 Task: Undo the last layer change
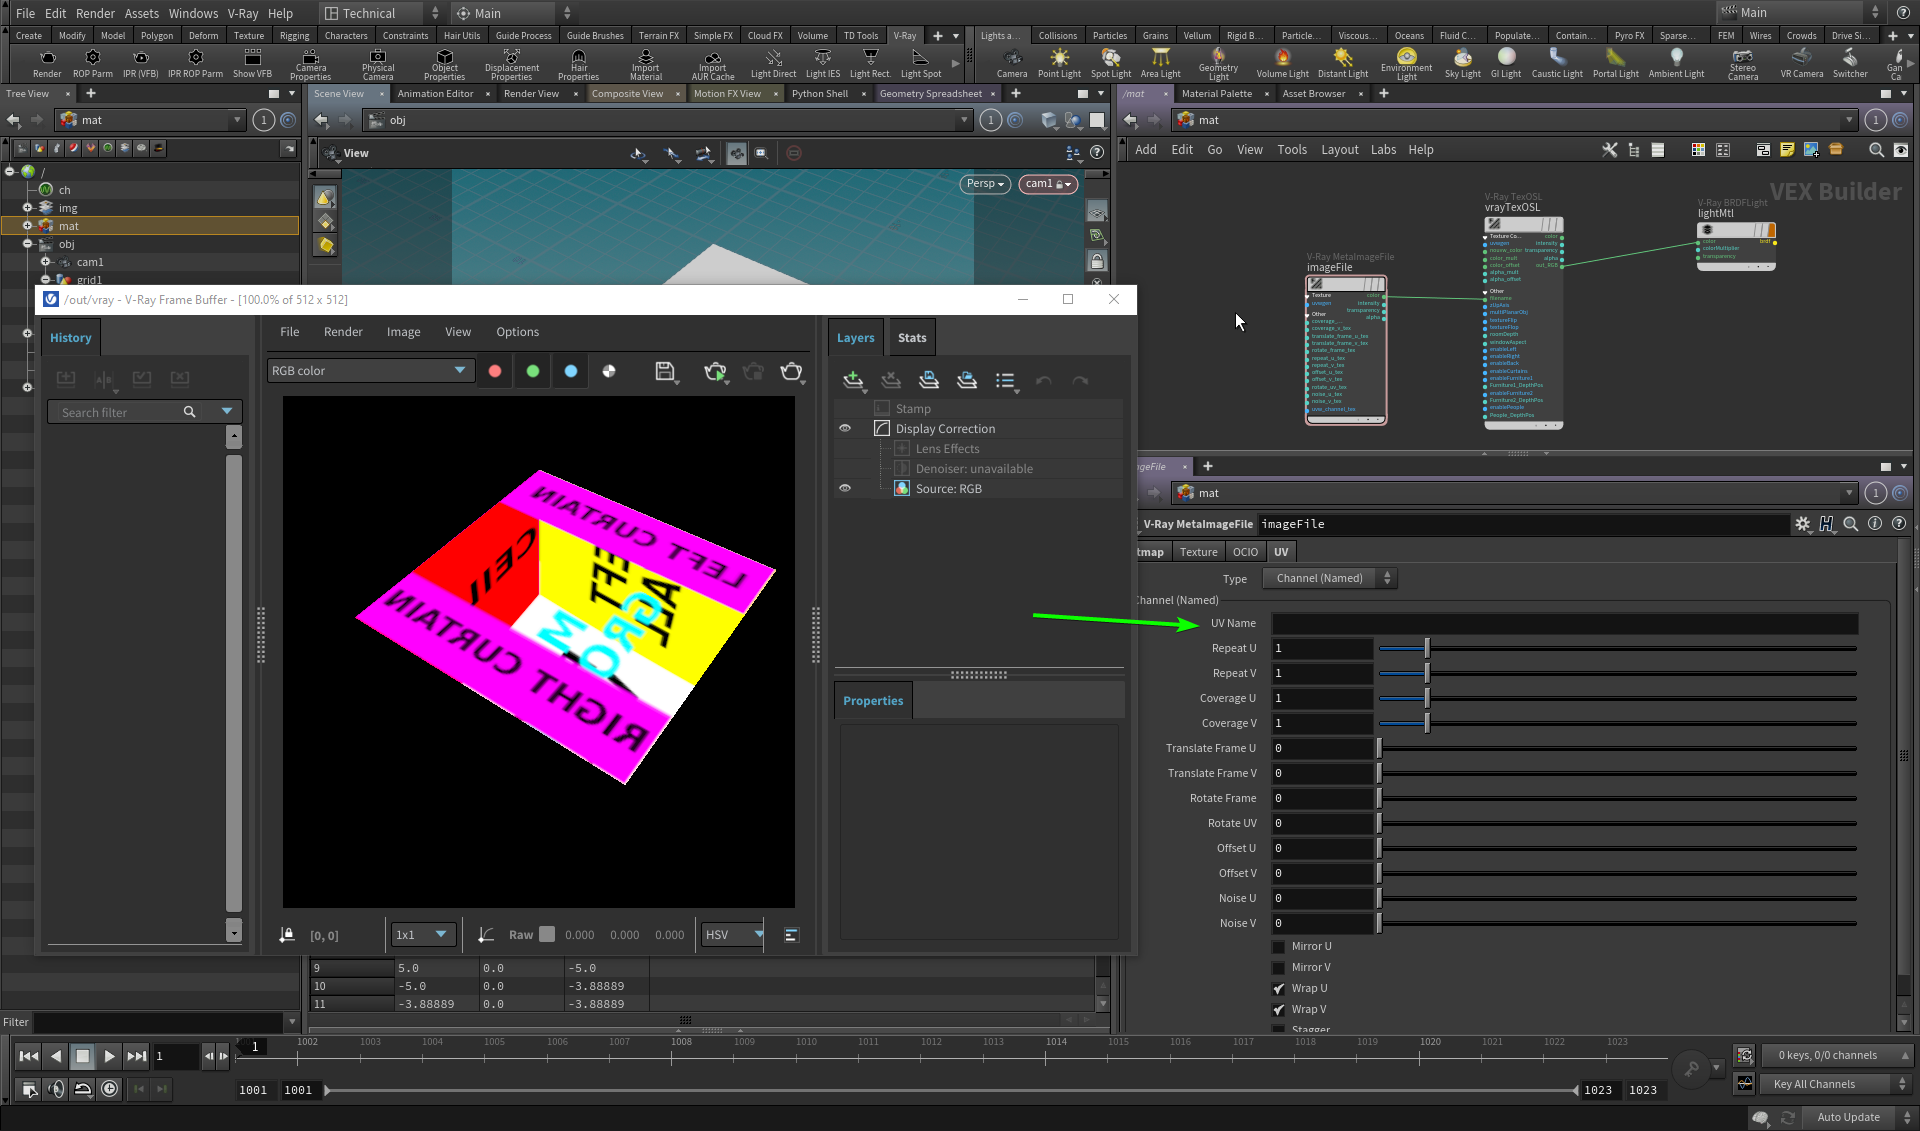click(x=1044, y=380)
